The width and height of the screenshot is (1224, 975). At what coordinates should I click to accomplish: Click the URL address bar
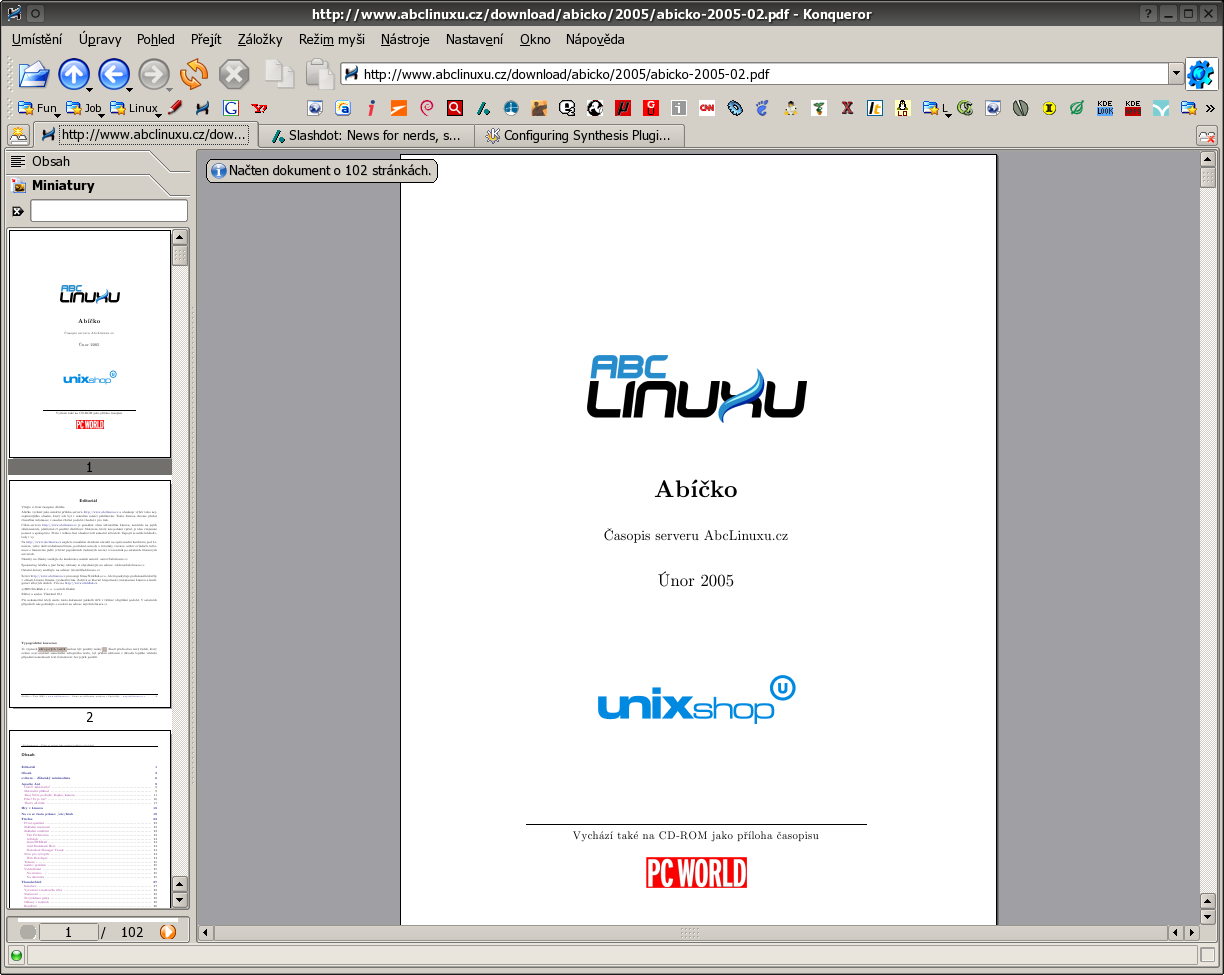755,74
